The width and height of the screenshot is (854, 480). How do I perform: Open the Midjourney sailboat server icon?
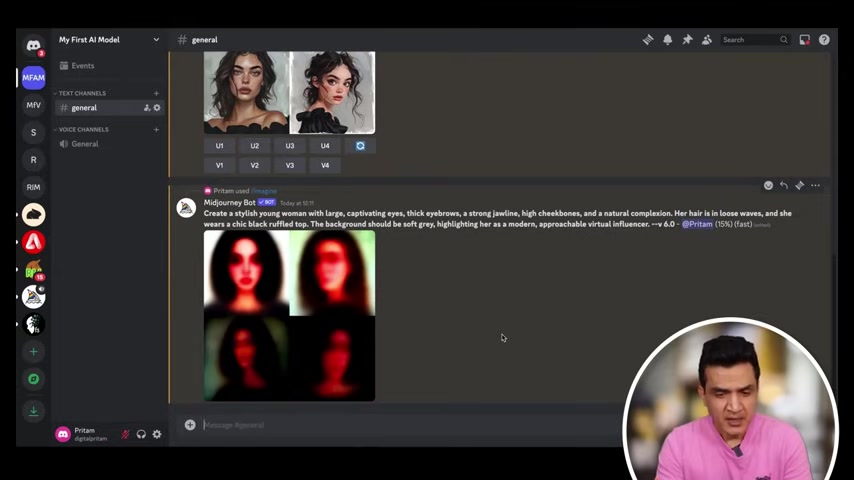tap(33, 297)
